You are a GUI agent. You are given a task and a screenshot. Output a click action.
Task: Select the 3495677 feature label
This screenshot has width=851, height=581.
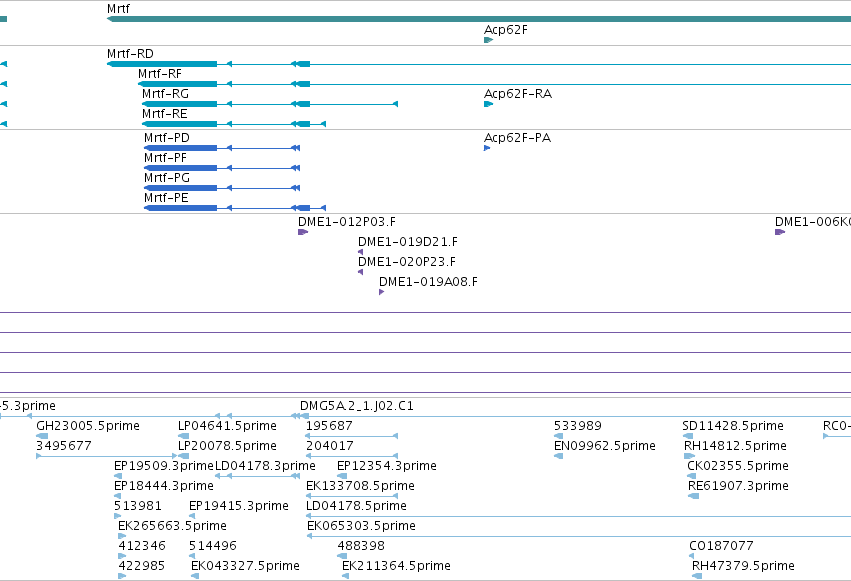(63, 446)
